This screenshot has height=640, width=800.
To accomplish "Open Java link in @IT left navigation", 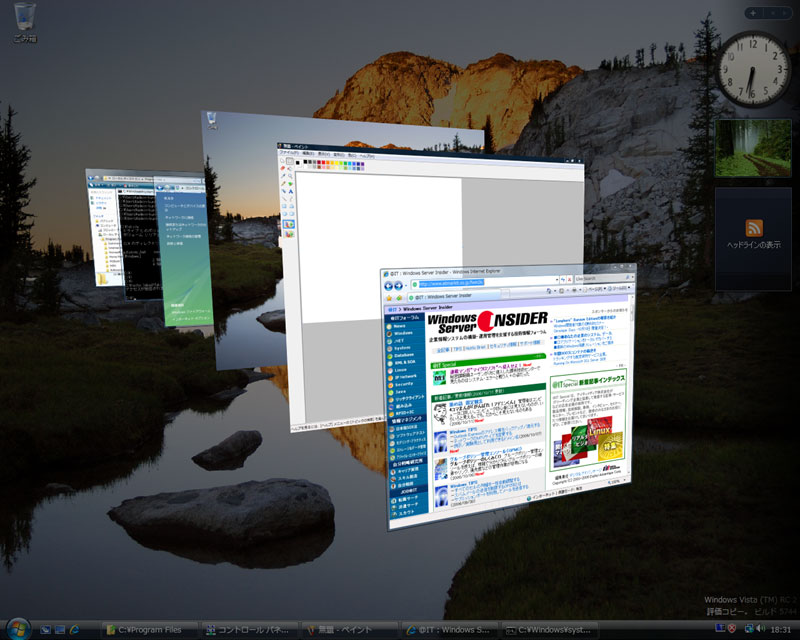I will (401, 391).
